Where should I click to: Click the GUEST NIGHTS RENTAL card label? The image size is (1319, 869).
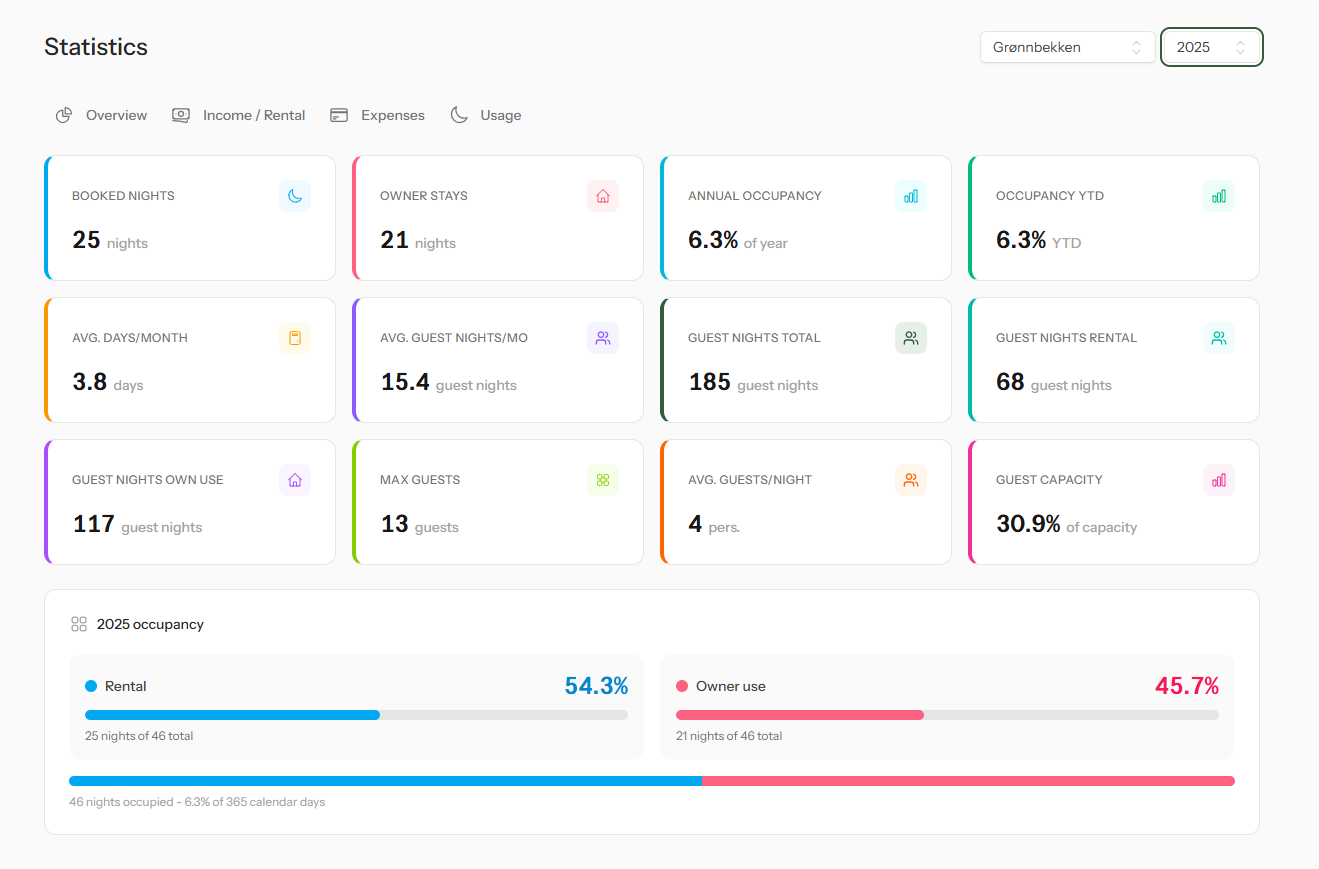coord(1066,338)
